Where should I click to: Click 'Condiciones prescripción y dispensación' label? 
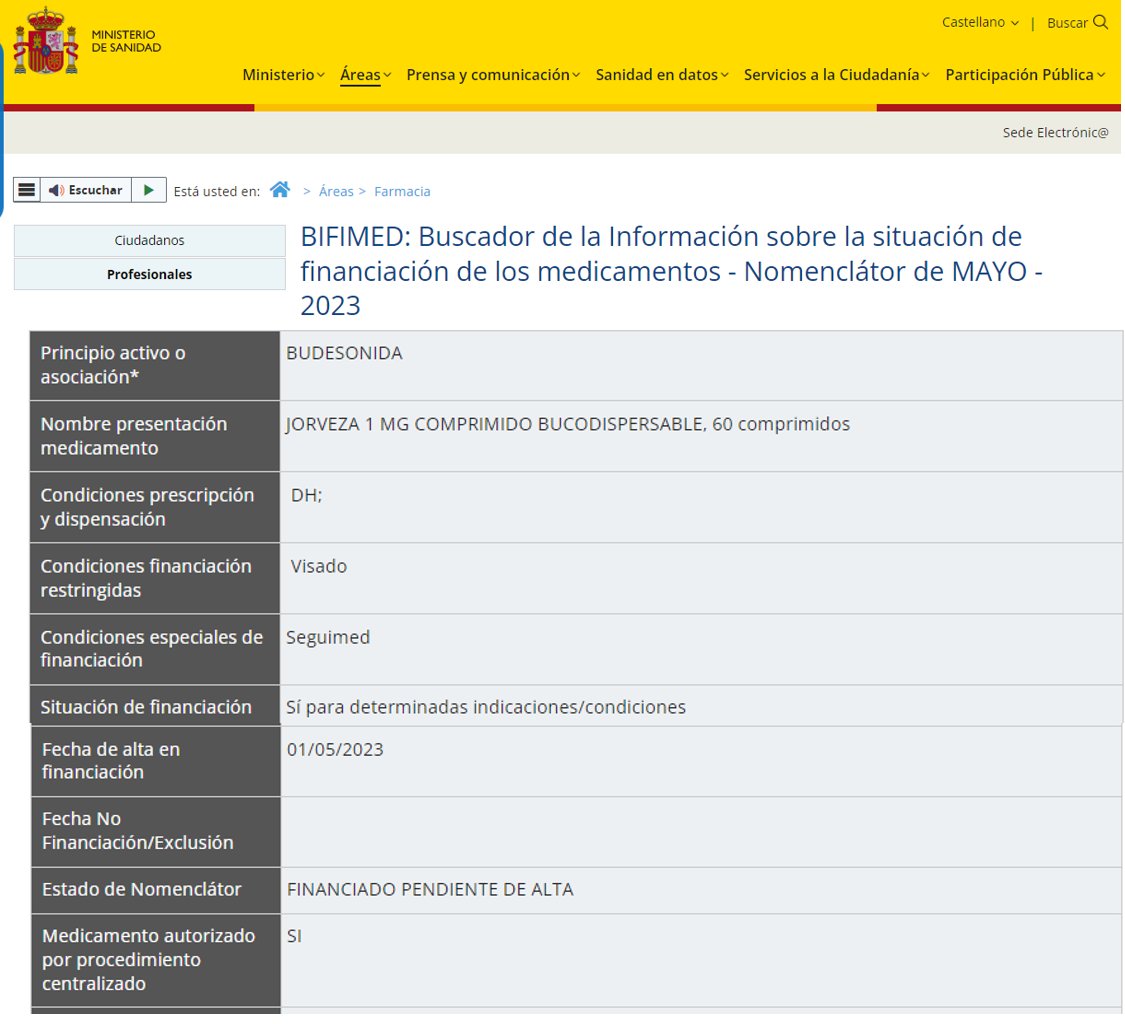pos(147,507)
